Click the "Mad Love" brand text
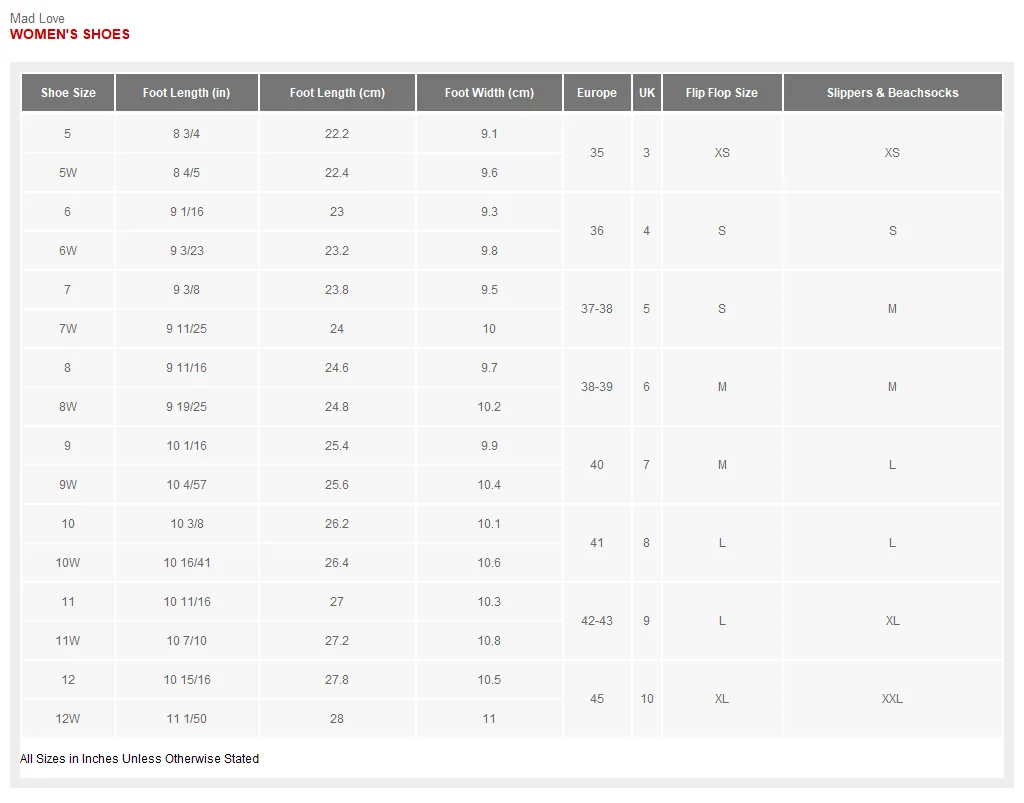1024x803 pixels. [x=37, y=18]
